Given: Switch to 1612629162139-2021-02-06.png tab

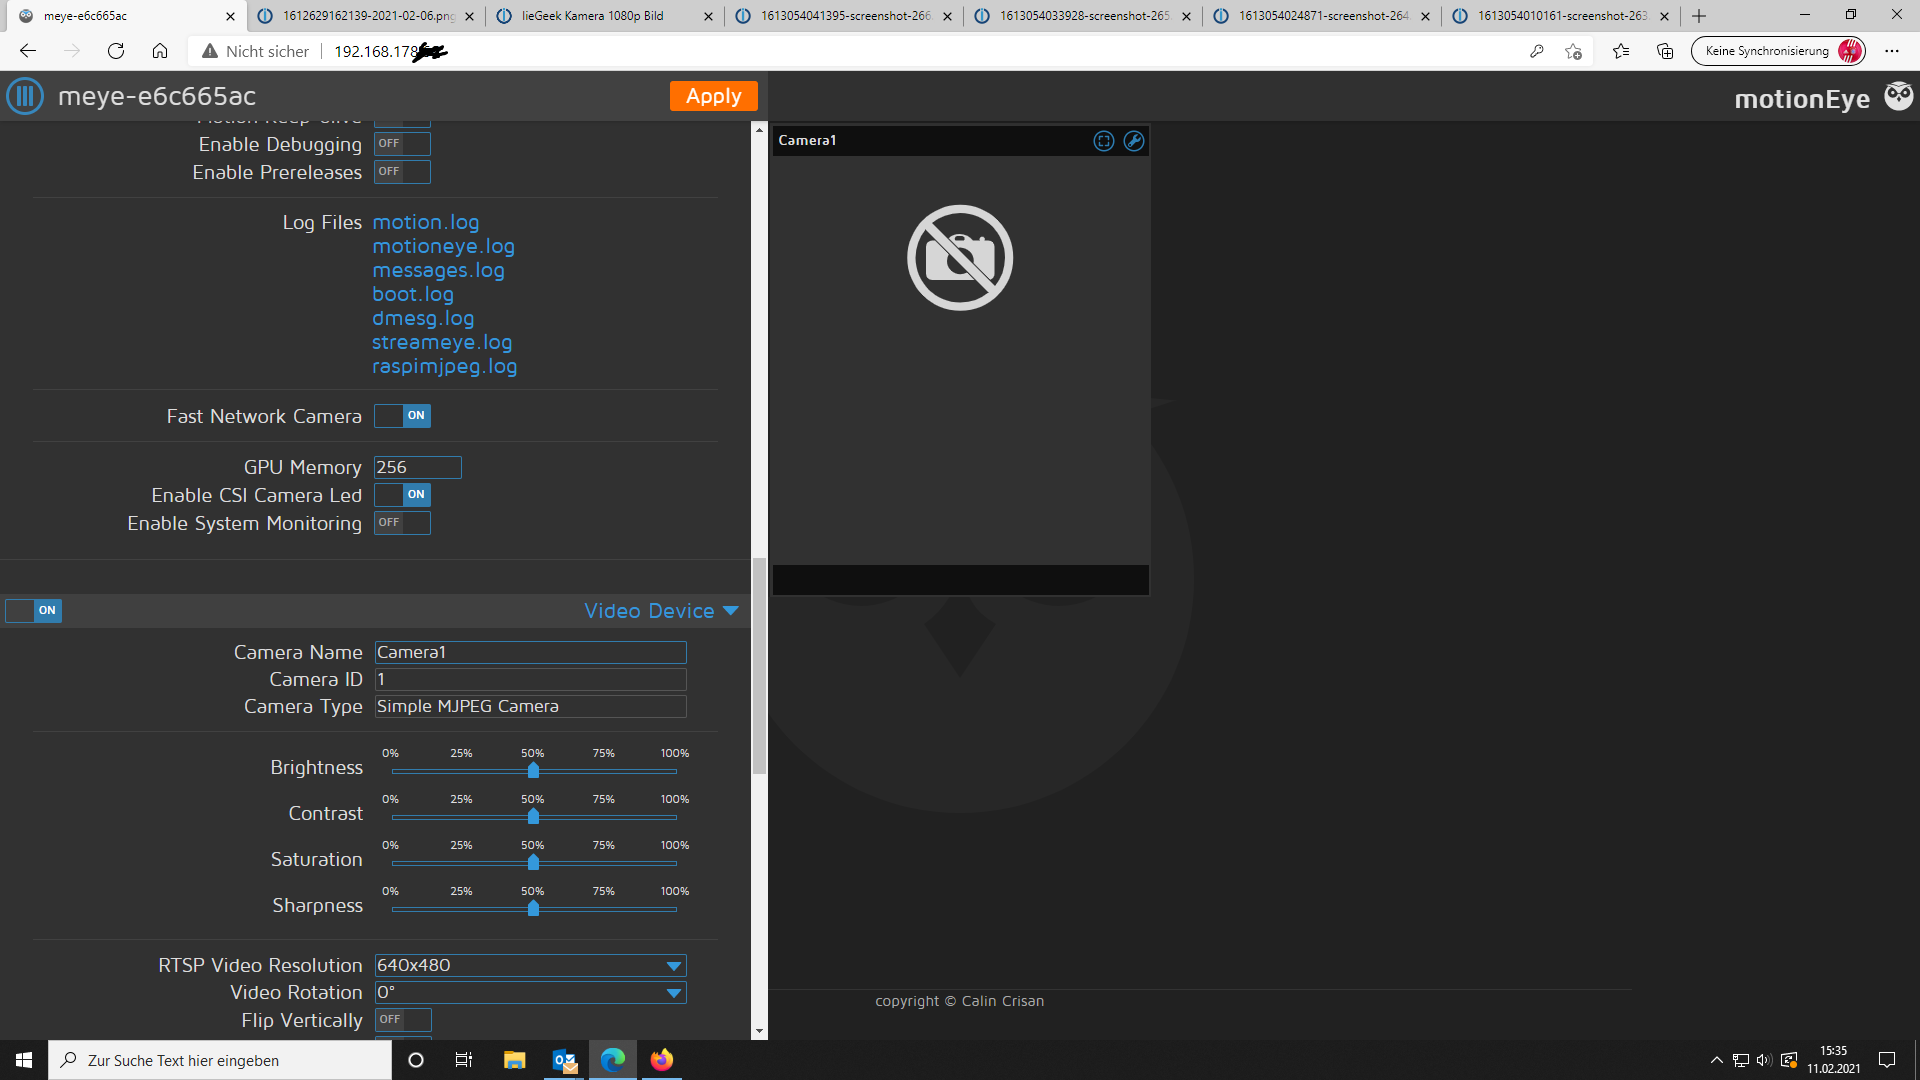Looking at the screenshot, I should [x=367, y=16].
